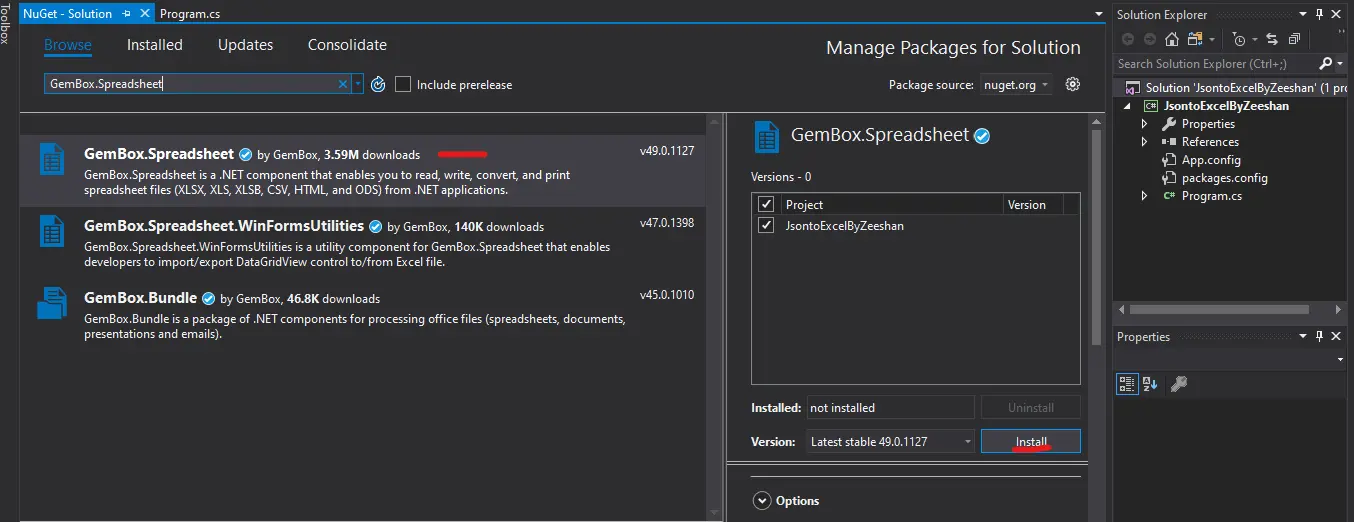Pin the Solution Explorer panel
The image size is (1354, 522).
click(1320, 14)
